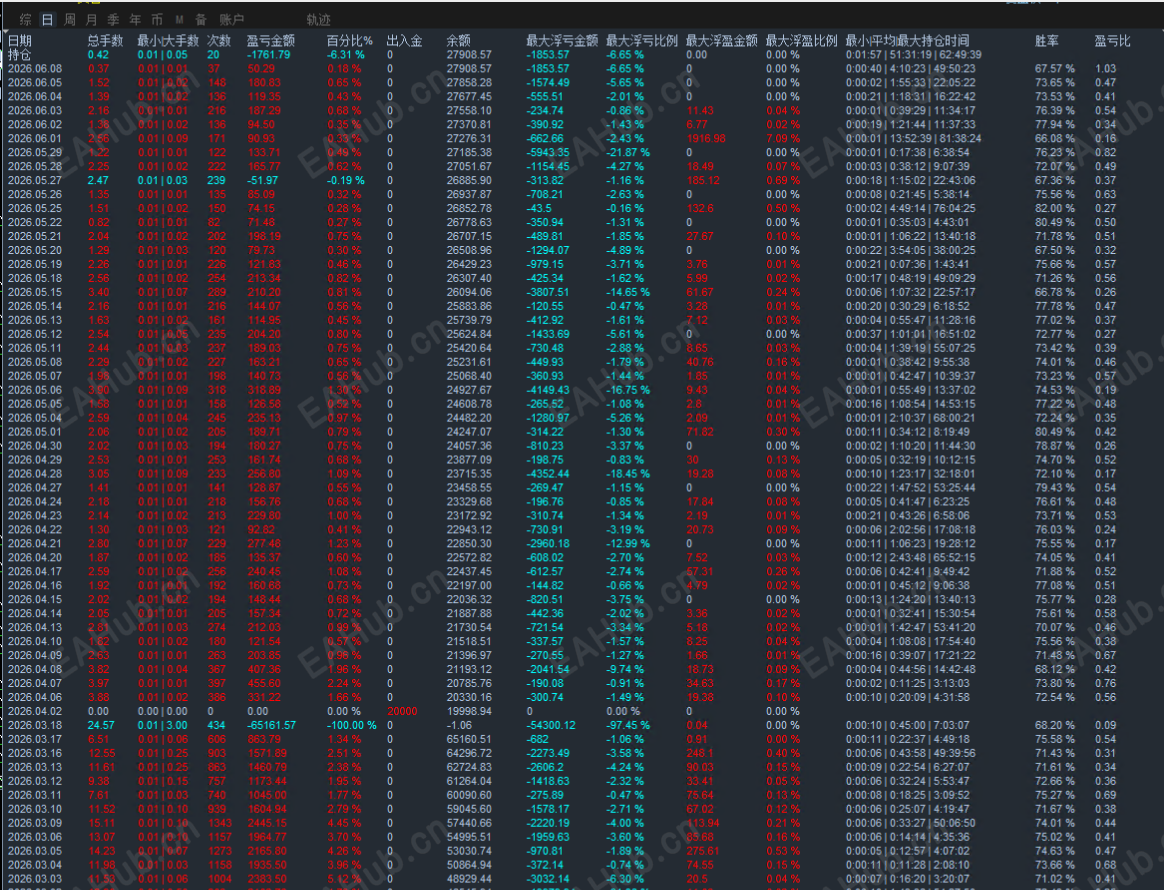This screenshot has width=1164, height=890.
Task: Click the 7.09 % floating profit ratio
Action: point(783,139)
